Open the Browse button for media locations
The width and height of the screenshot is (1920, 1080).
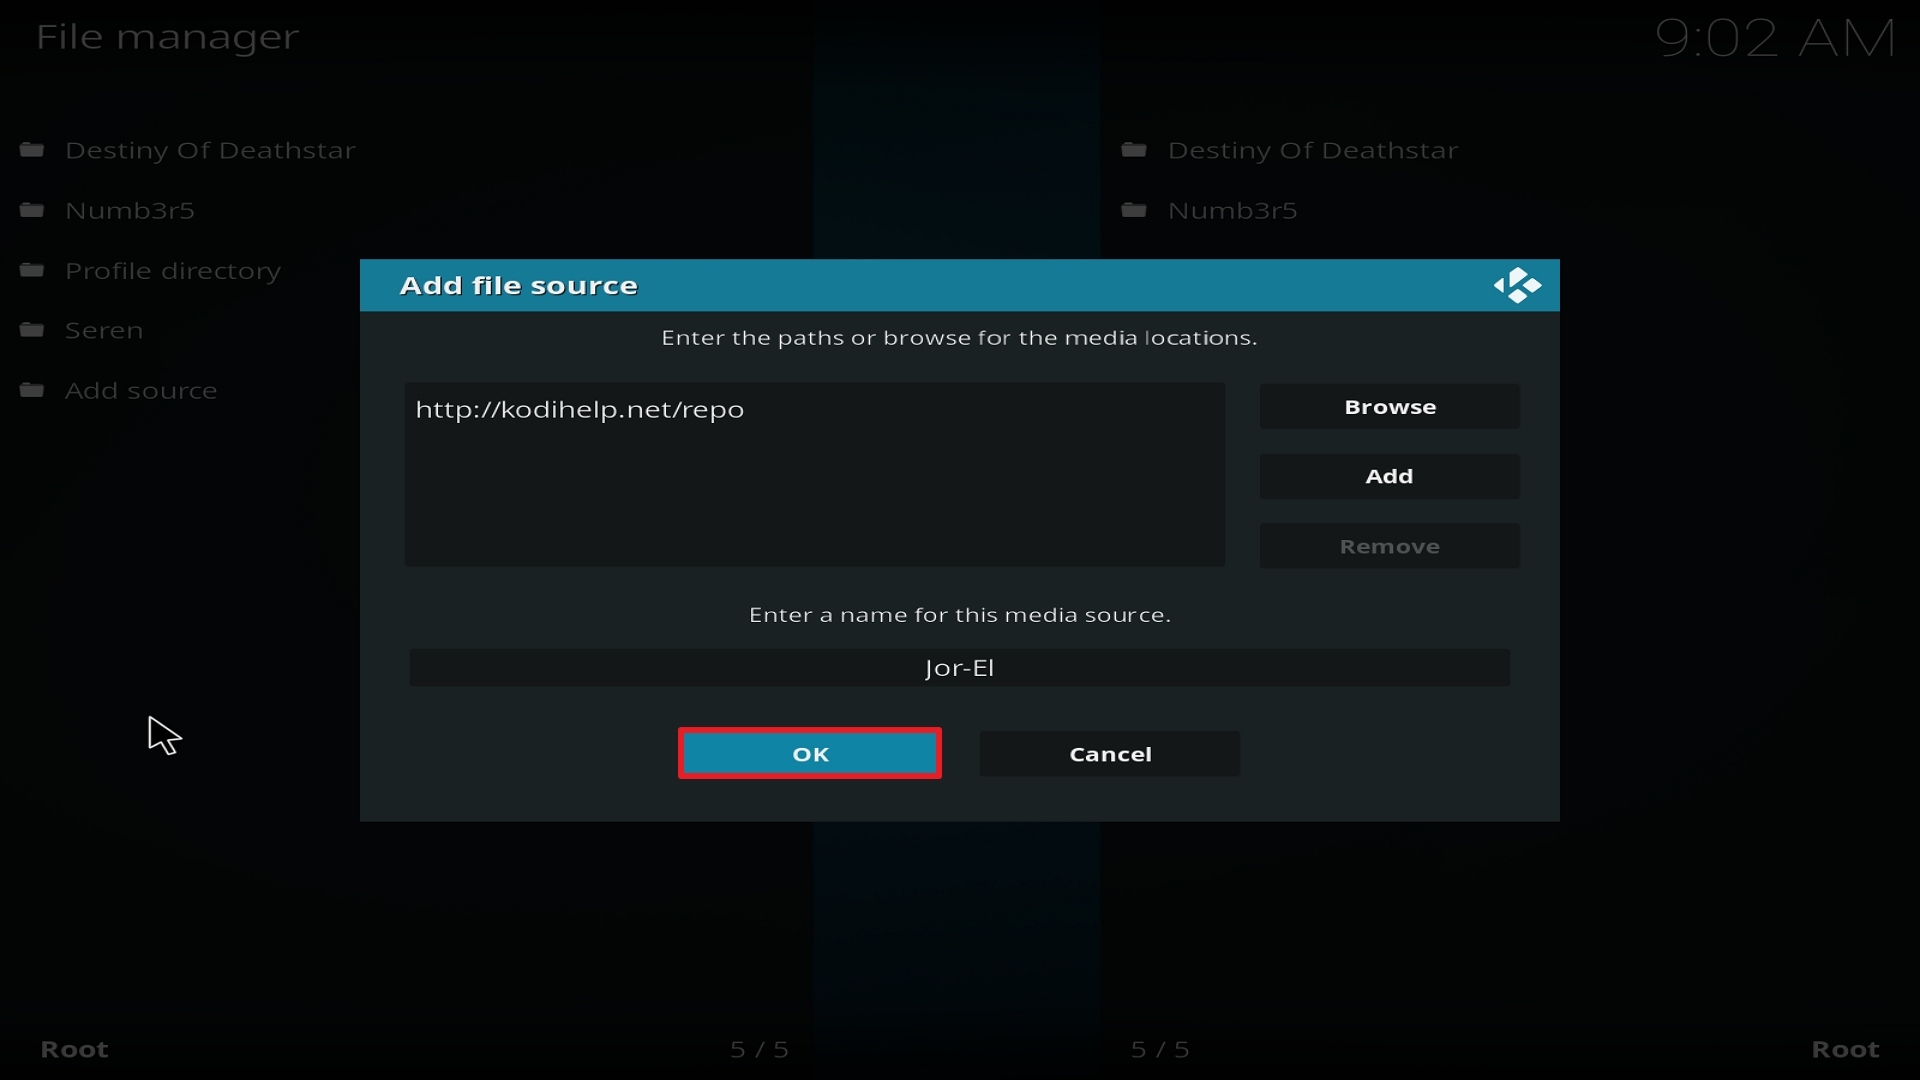tap(1390, 407)
